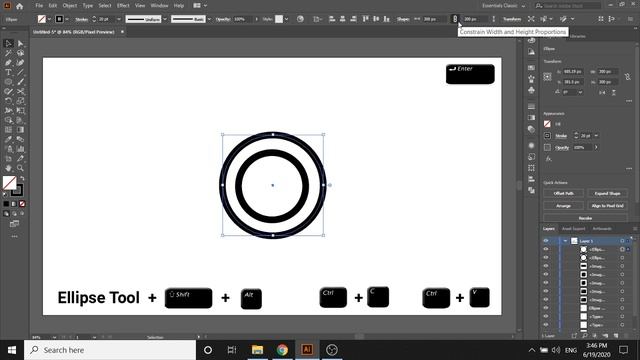The height and width of the screenshot is (360, 640).
Task: Click the Windows taskbar 'Search here' box
Action: [x=111, y=350]
